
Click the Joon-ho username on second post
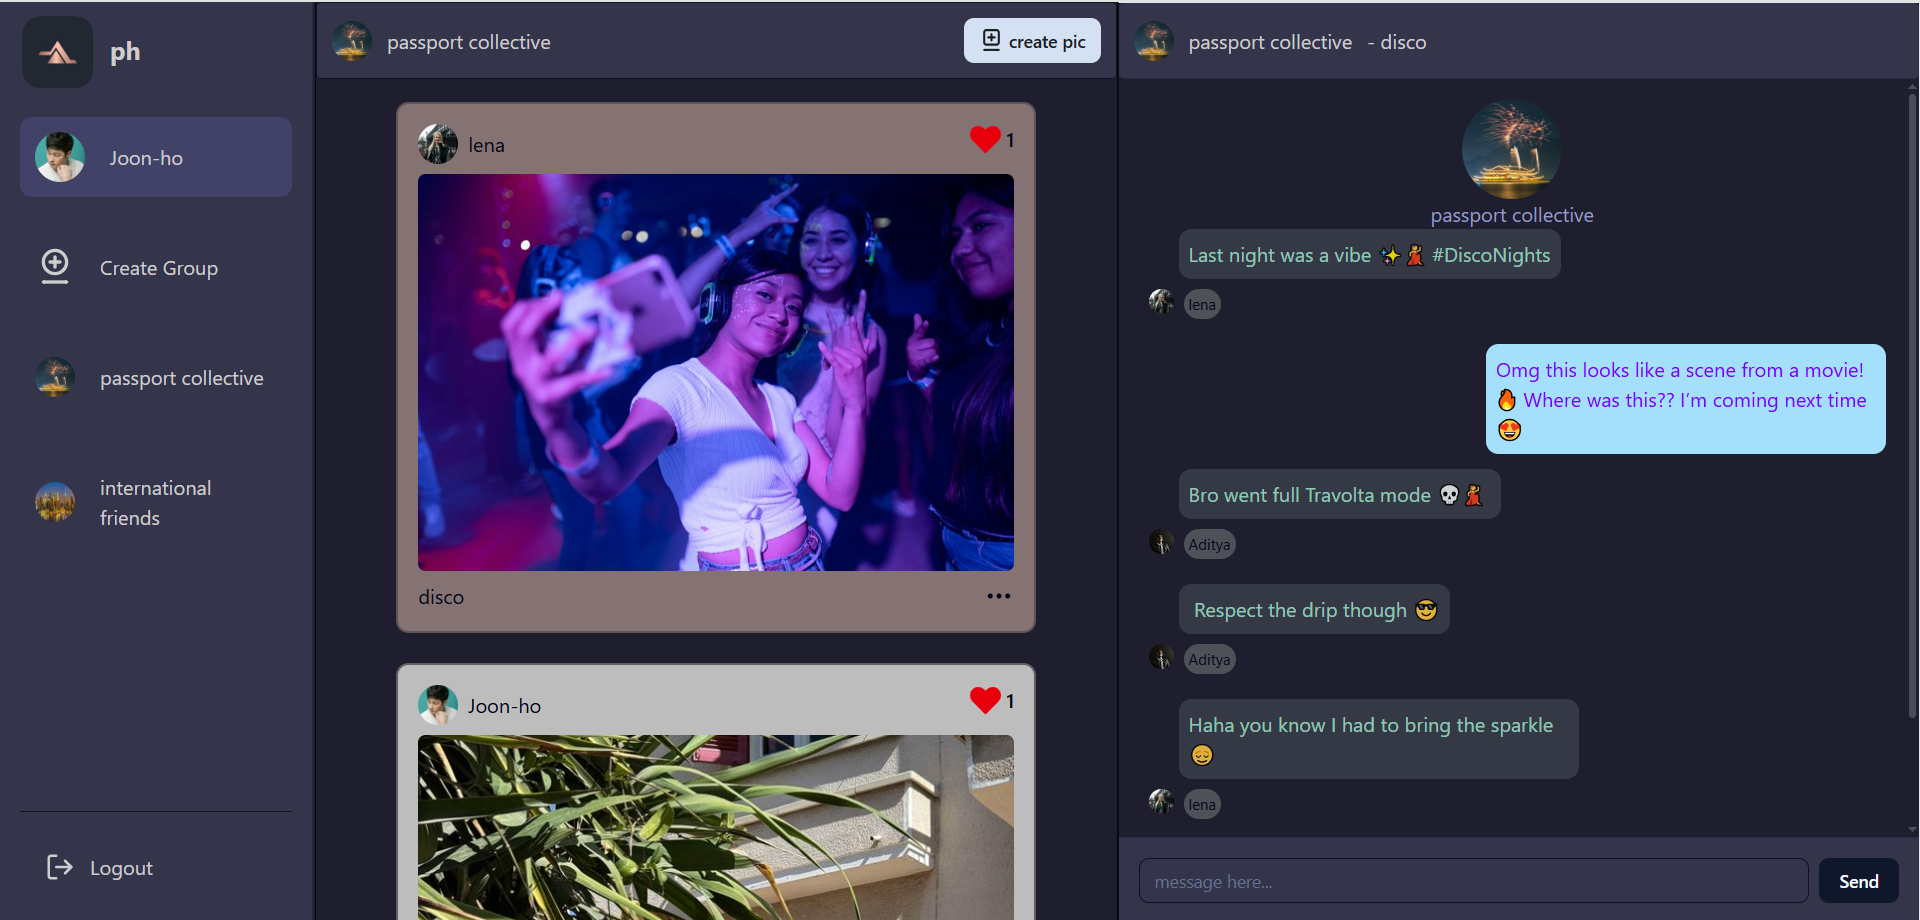tap(504, 706)
